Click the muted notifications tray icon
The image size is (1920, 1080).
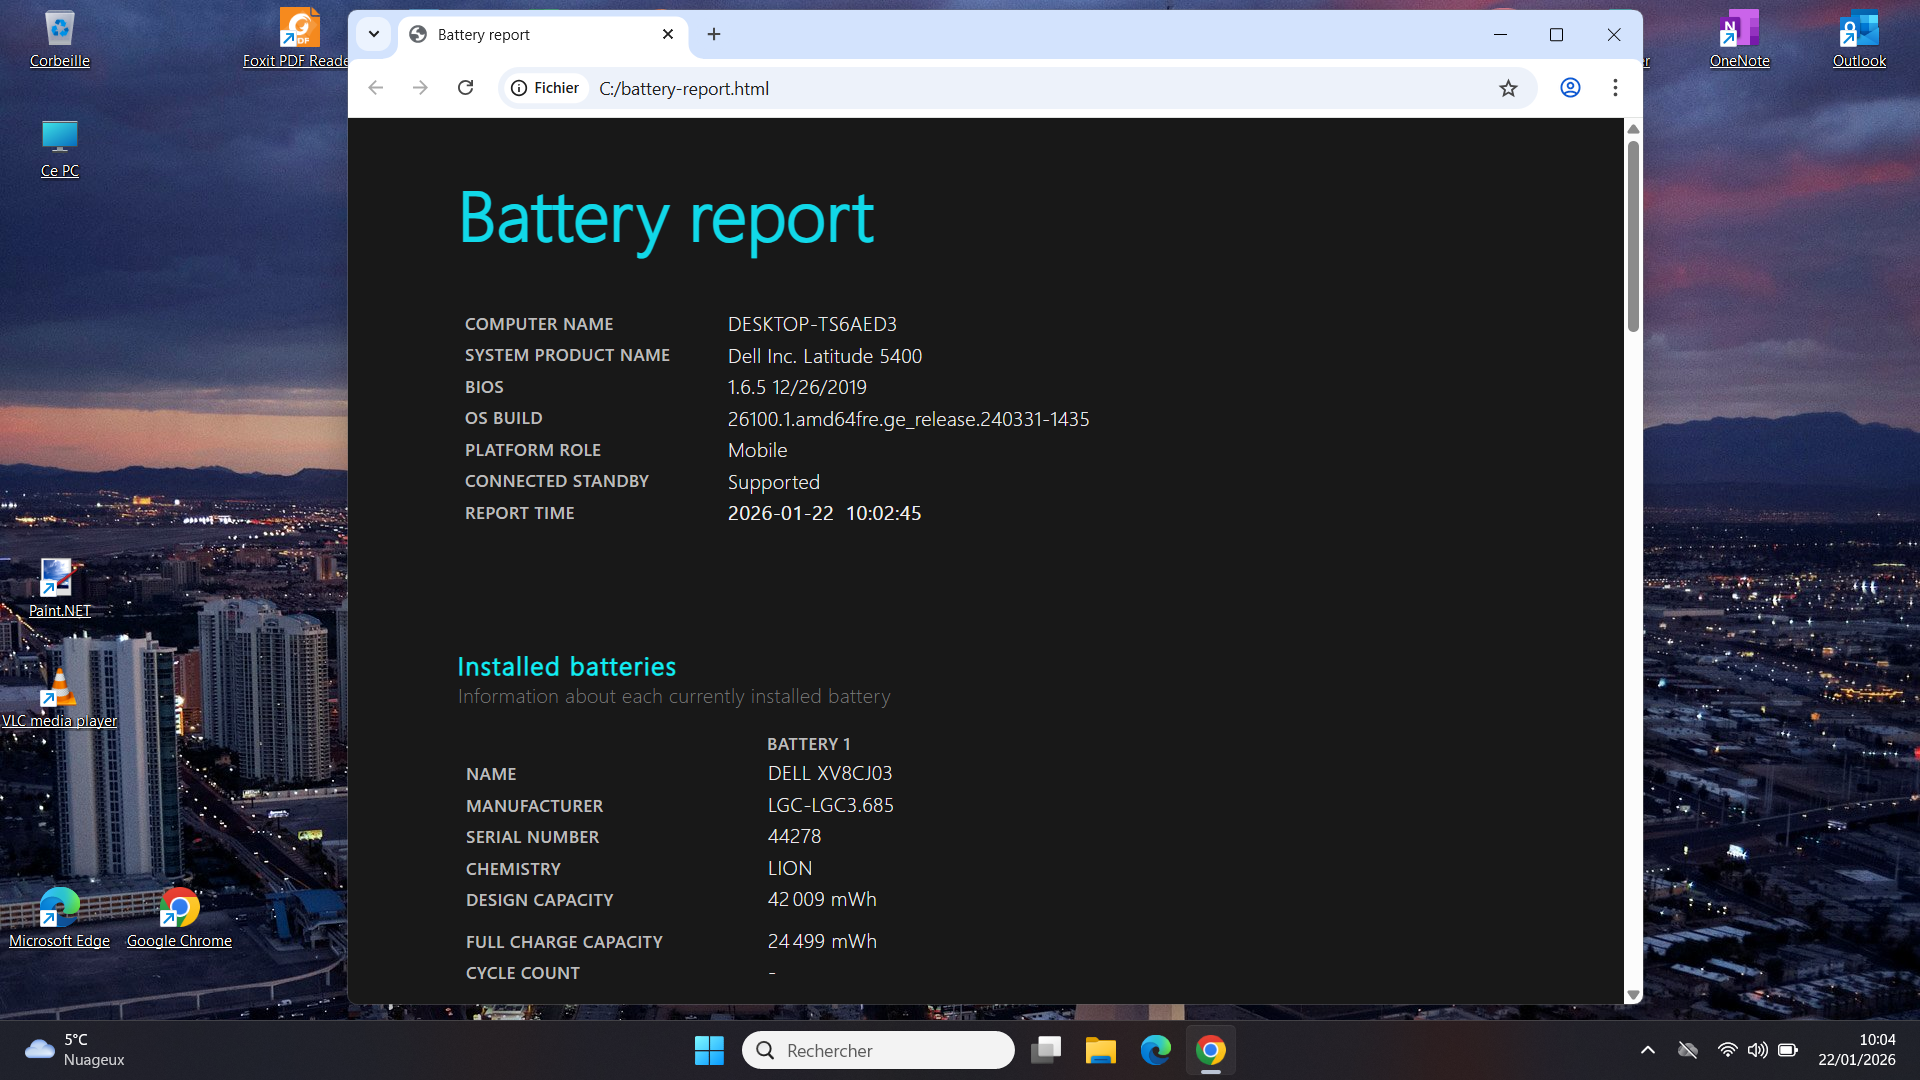pyautogui.click(x=1688, y=1050)
